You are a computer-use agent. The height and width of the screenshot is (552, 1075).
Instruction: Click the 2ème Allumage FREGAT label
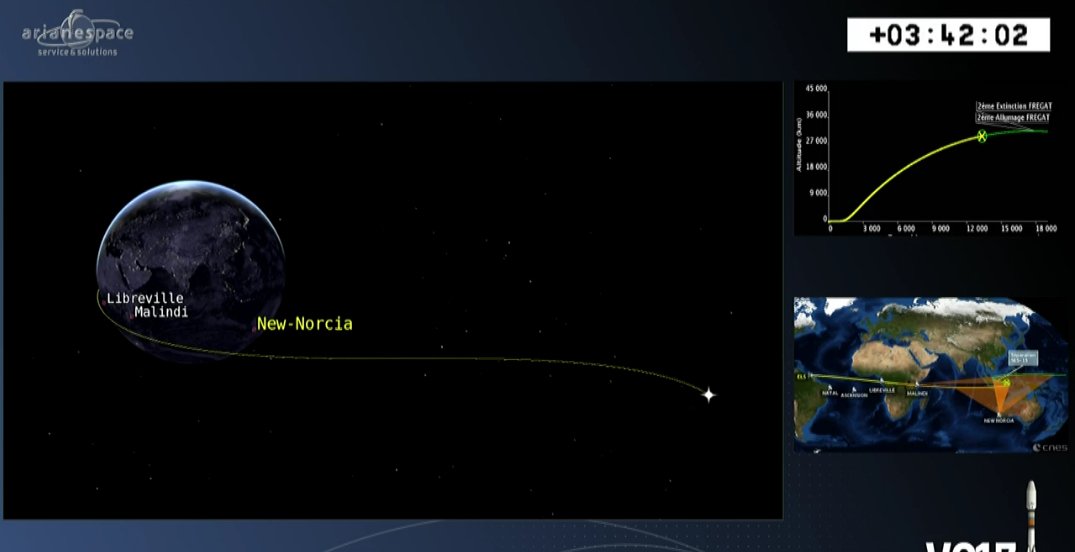coord(1013,117)
